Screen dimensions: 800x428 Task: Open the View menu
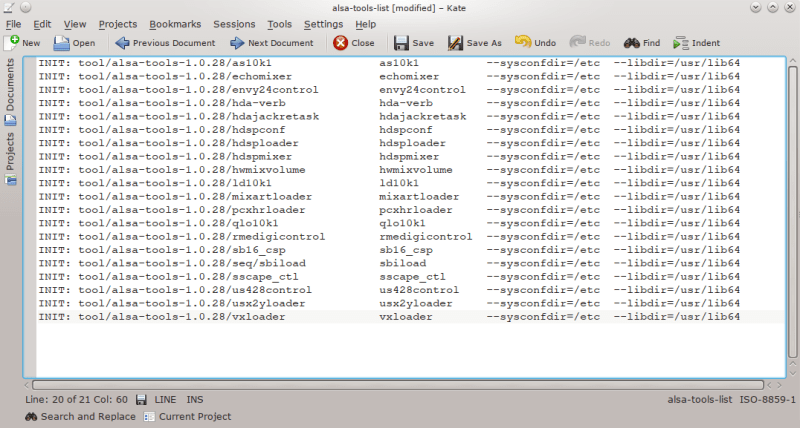point(75,24)
